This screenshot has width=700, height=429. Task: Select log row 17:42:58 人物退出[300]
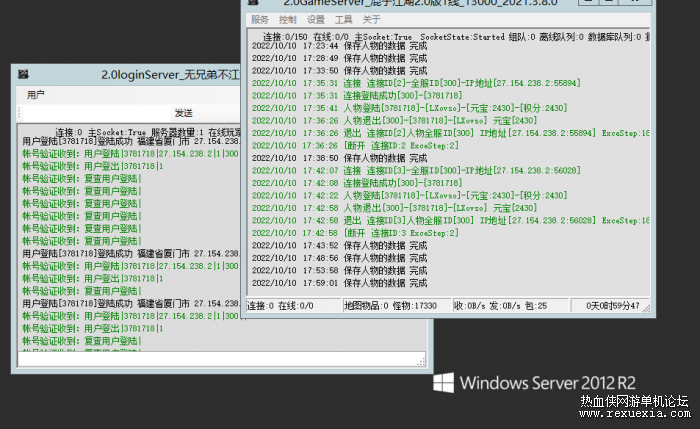click(x=395, y=208)
